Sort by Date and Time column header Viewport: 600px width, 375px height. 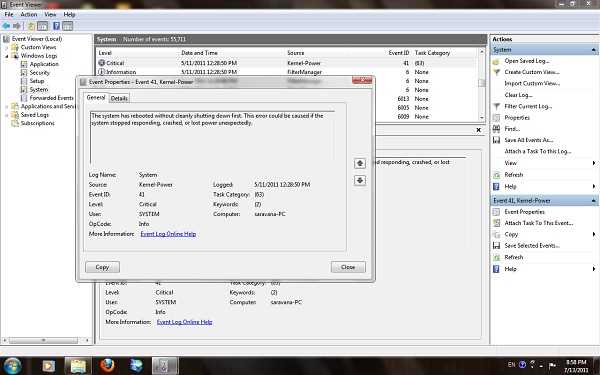coord(199,53)
